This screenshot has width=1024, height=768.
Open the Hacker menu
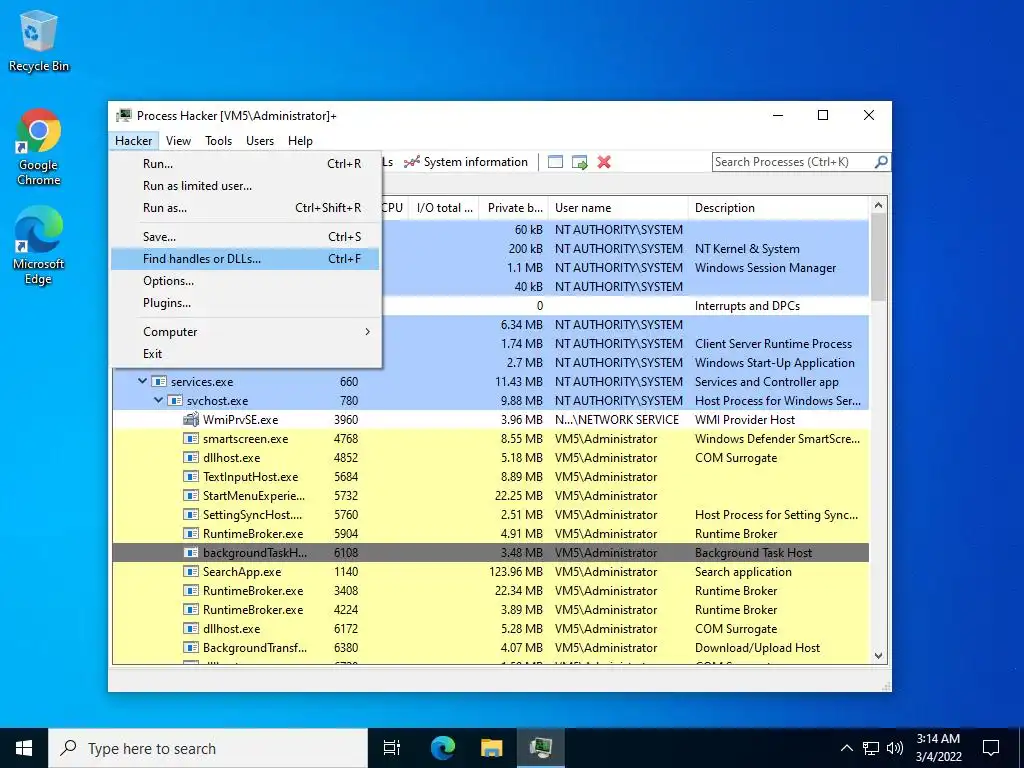[133, 140]
